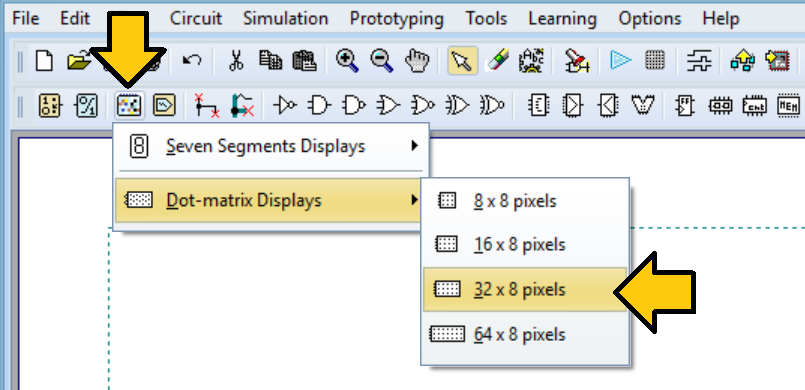This screenshot has width=805, height=390.
Task: Insert the 0/1 clock generator component
Action: (x=86, y=106)
